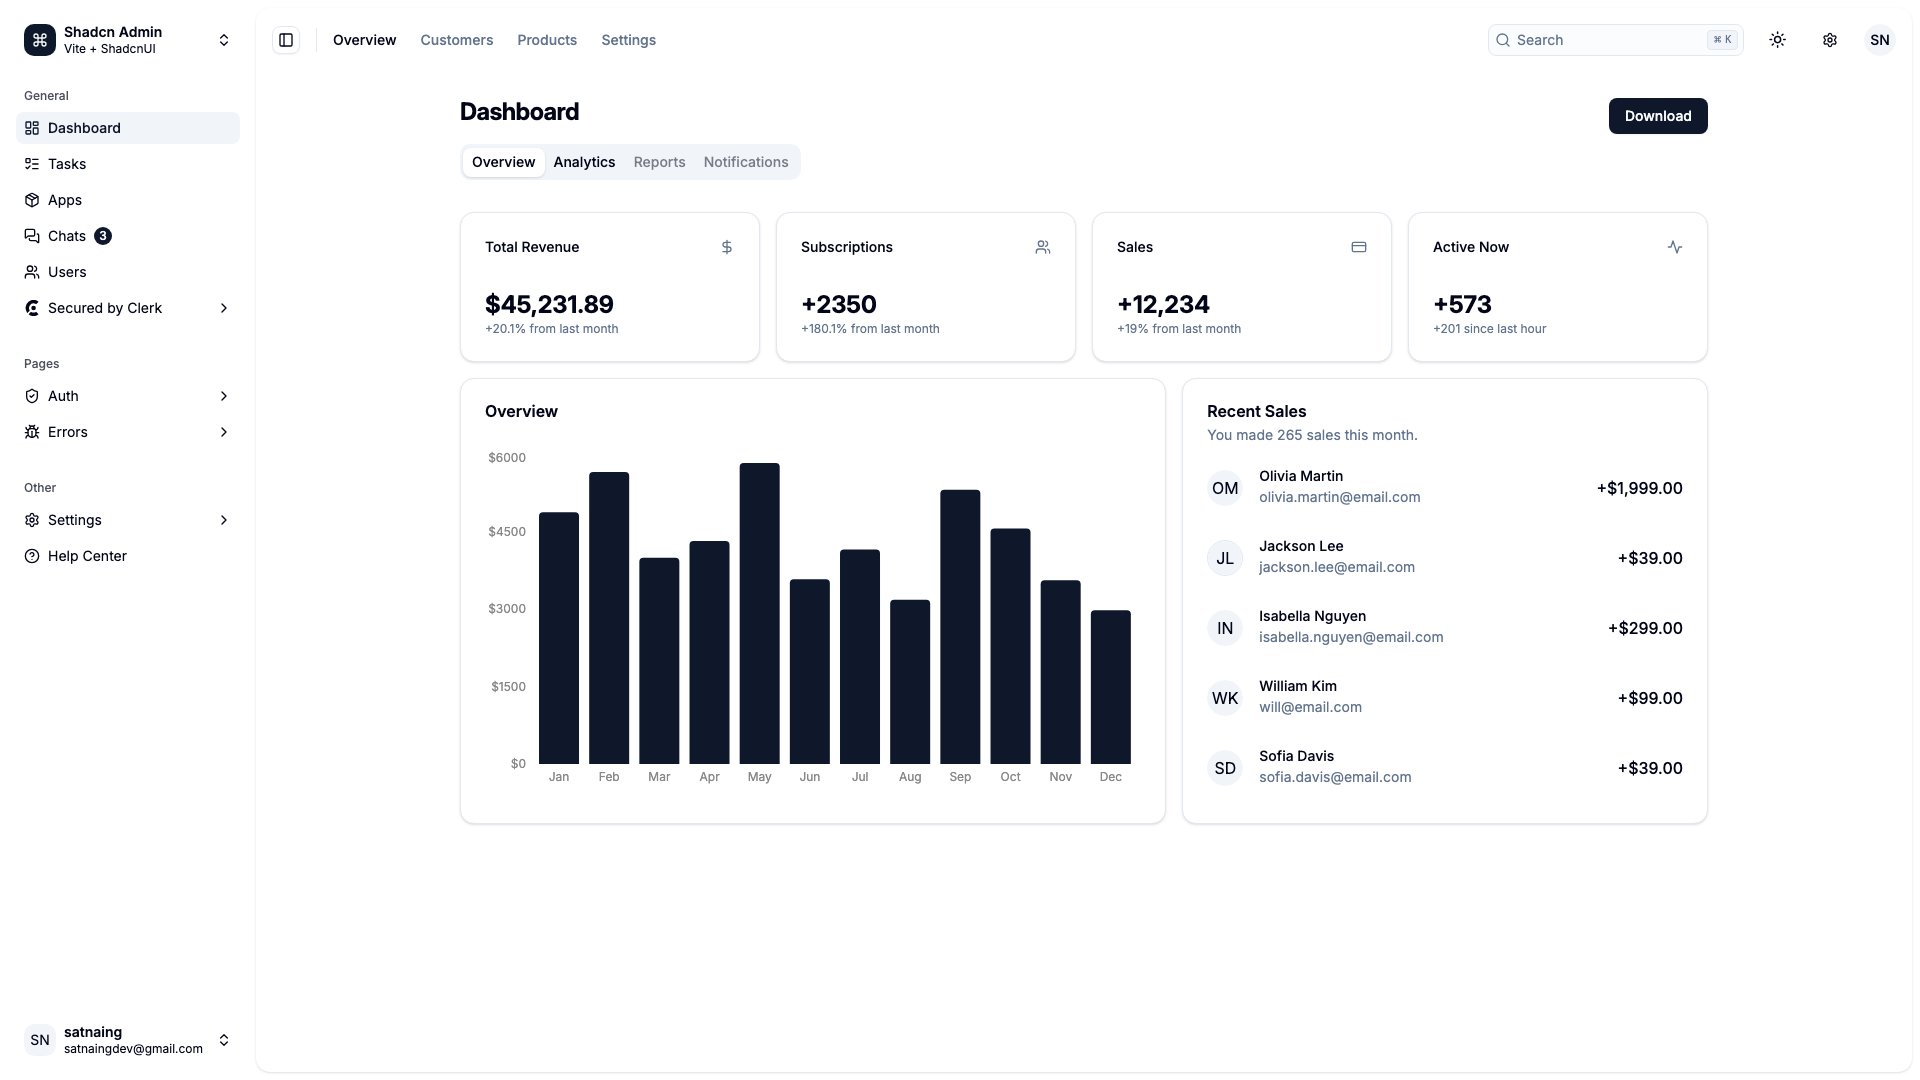The width and height of the screenshot is (1920, 1080).
Task: Click the Active Now activity icon
Action: click(x=1675, y=247)
